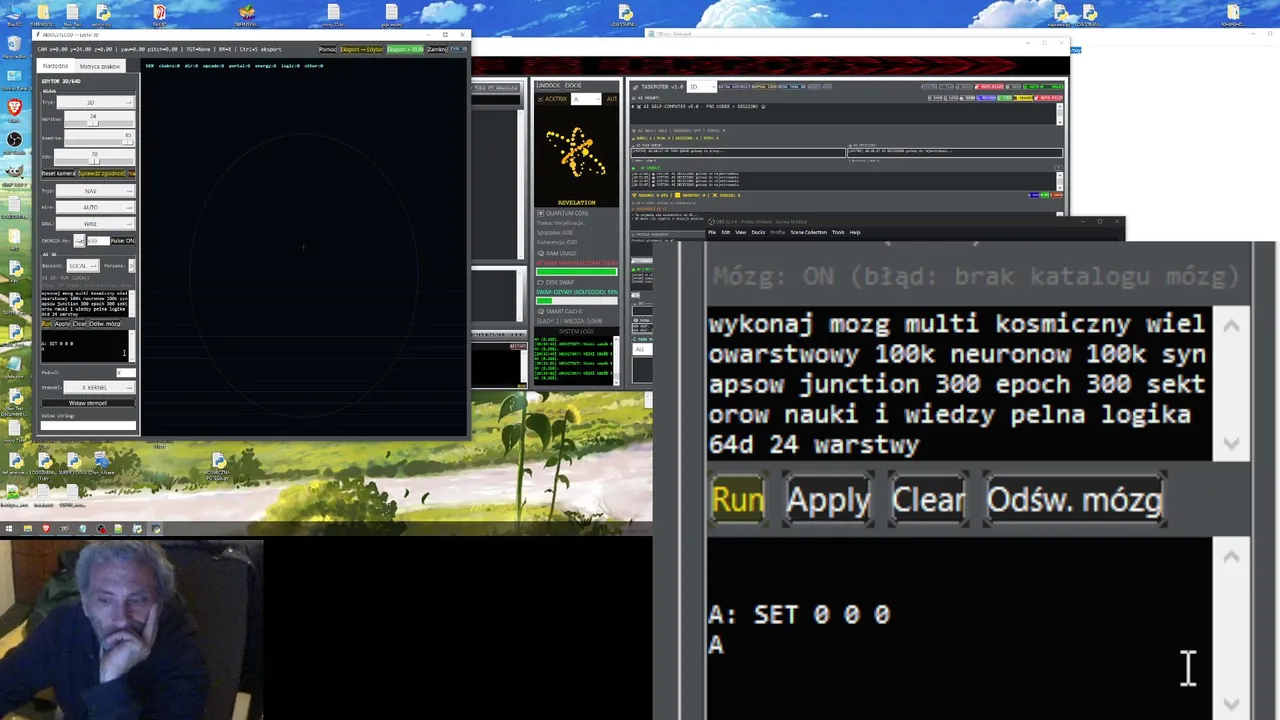Click the Smart Cache eye icon
Image resolution: width=1280 pixels, height=720 pixels.
(540, 311)
